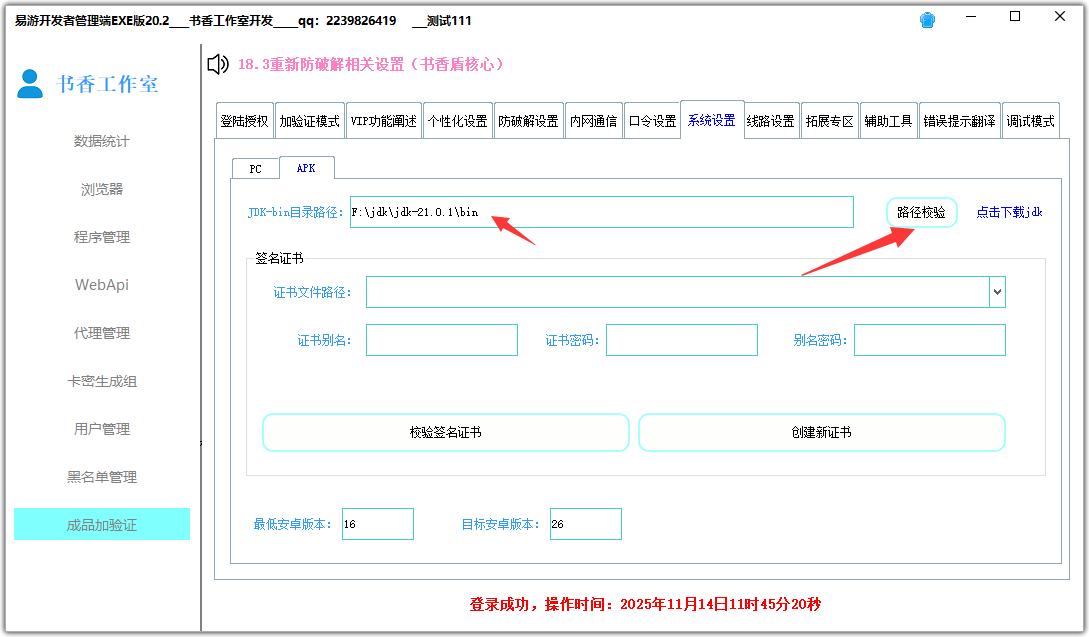The height and width of the screenshot is (637, 1089).
Task: Go to 用户管理 in sidebar
Action: [x=101, y=429]
